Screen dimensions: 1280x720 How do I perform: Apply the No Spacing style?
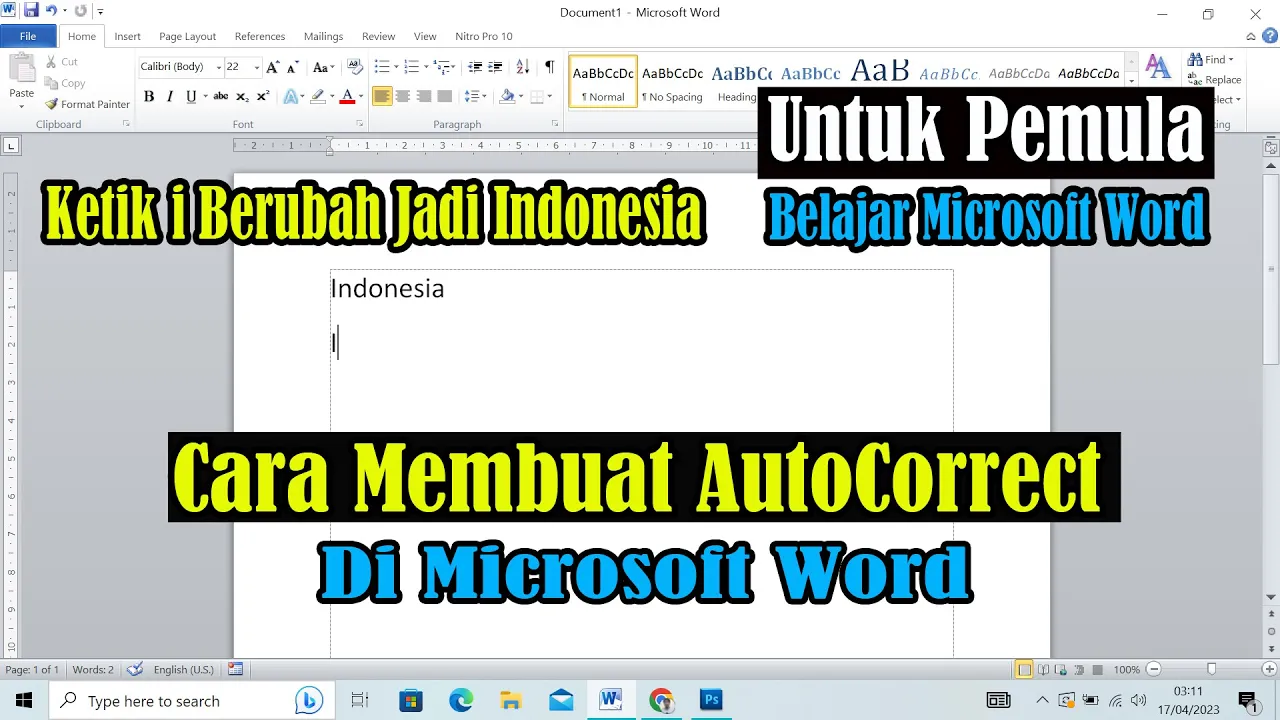(x=672, y=82)
